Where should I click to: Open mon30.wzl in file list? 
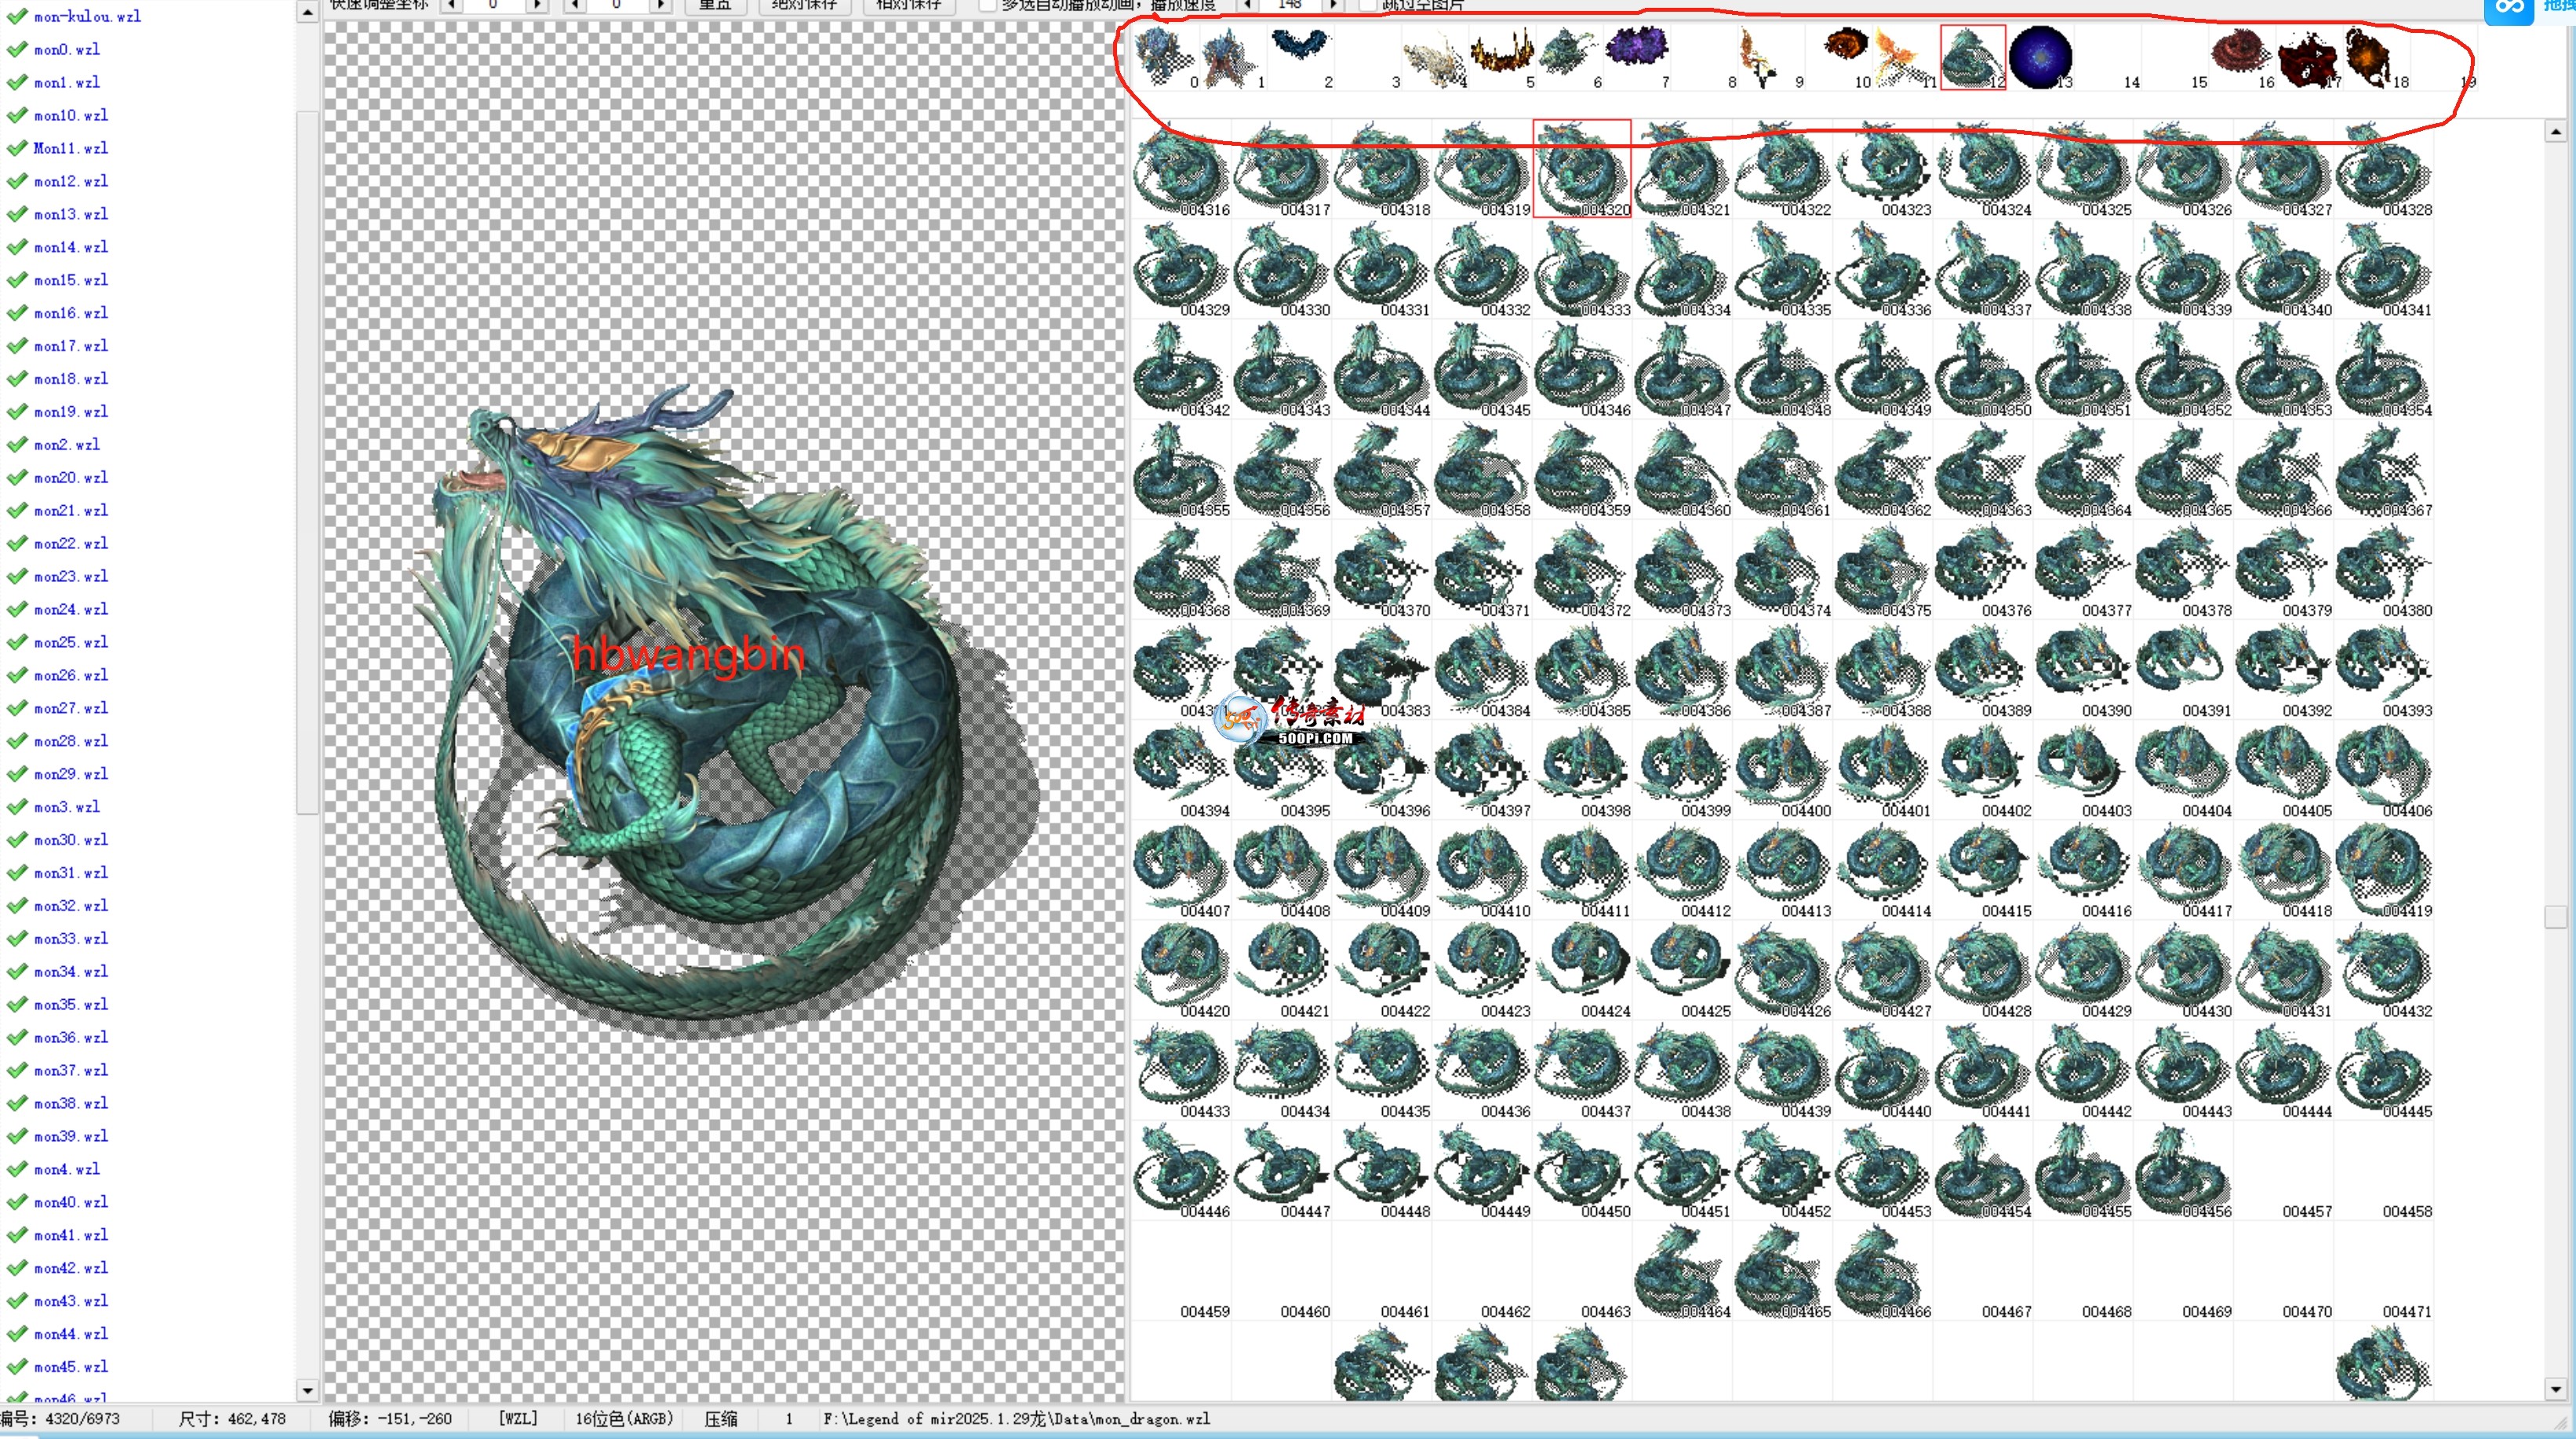click(71, 839)
